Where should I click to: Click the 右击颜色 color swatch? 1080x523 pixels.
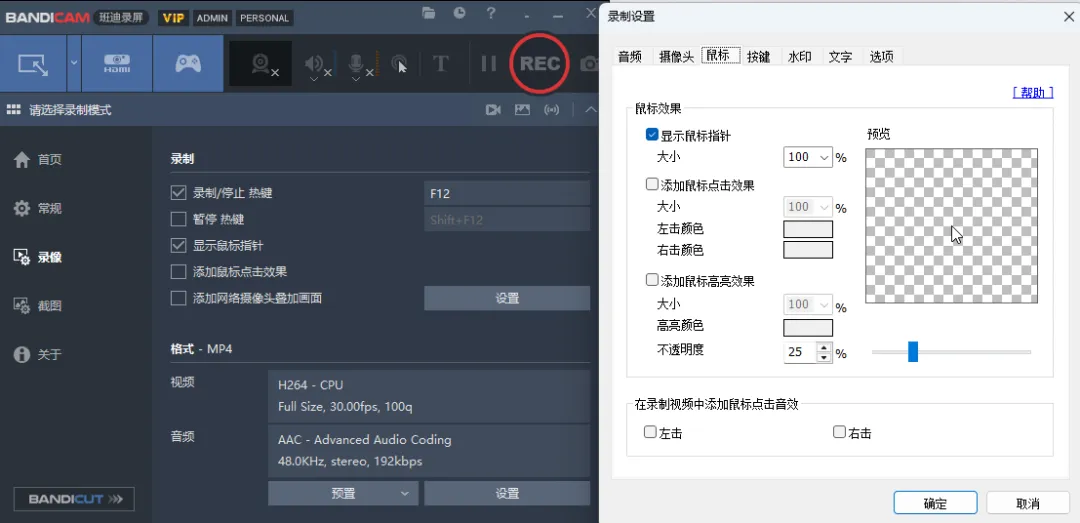coord(808,249)
